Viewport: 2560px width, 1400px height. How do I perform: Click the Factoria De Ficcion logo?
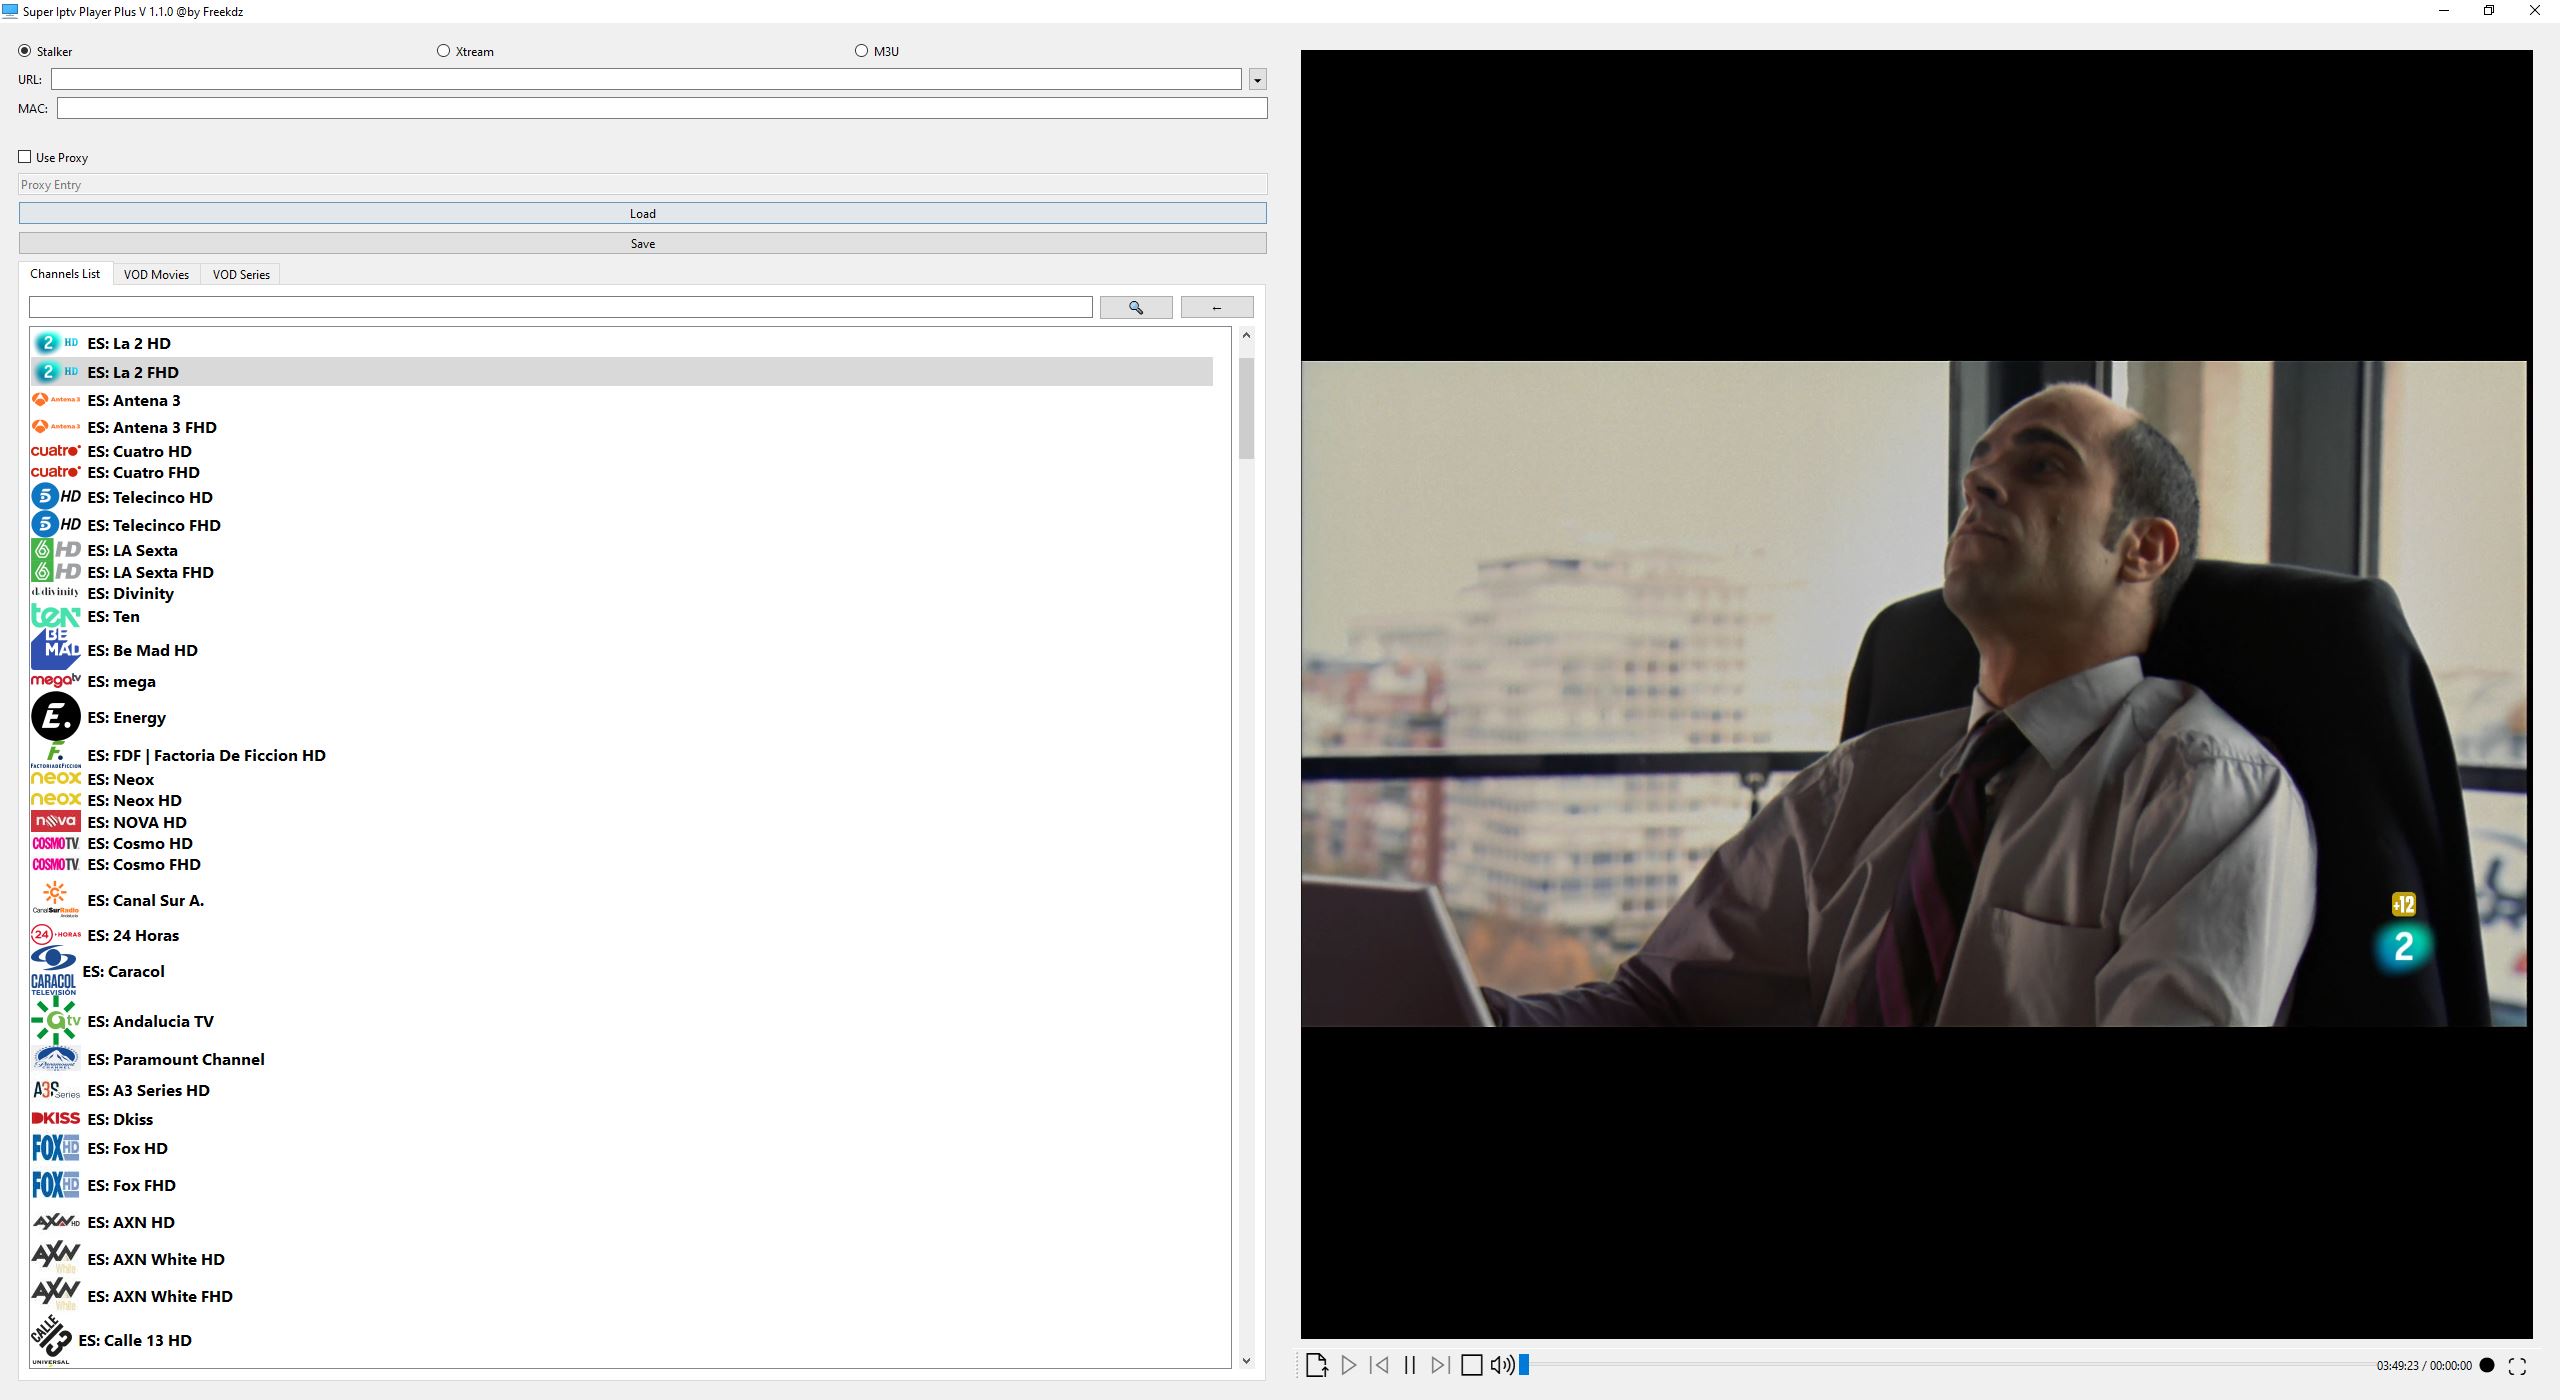[x=56, y=755]
